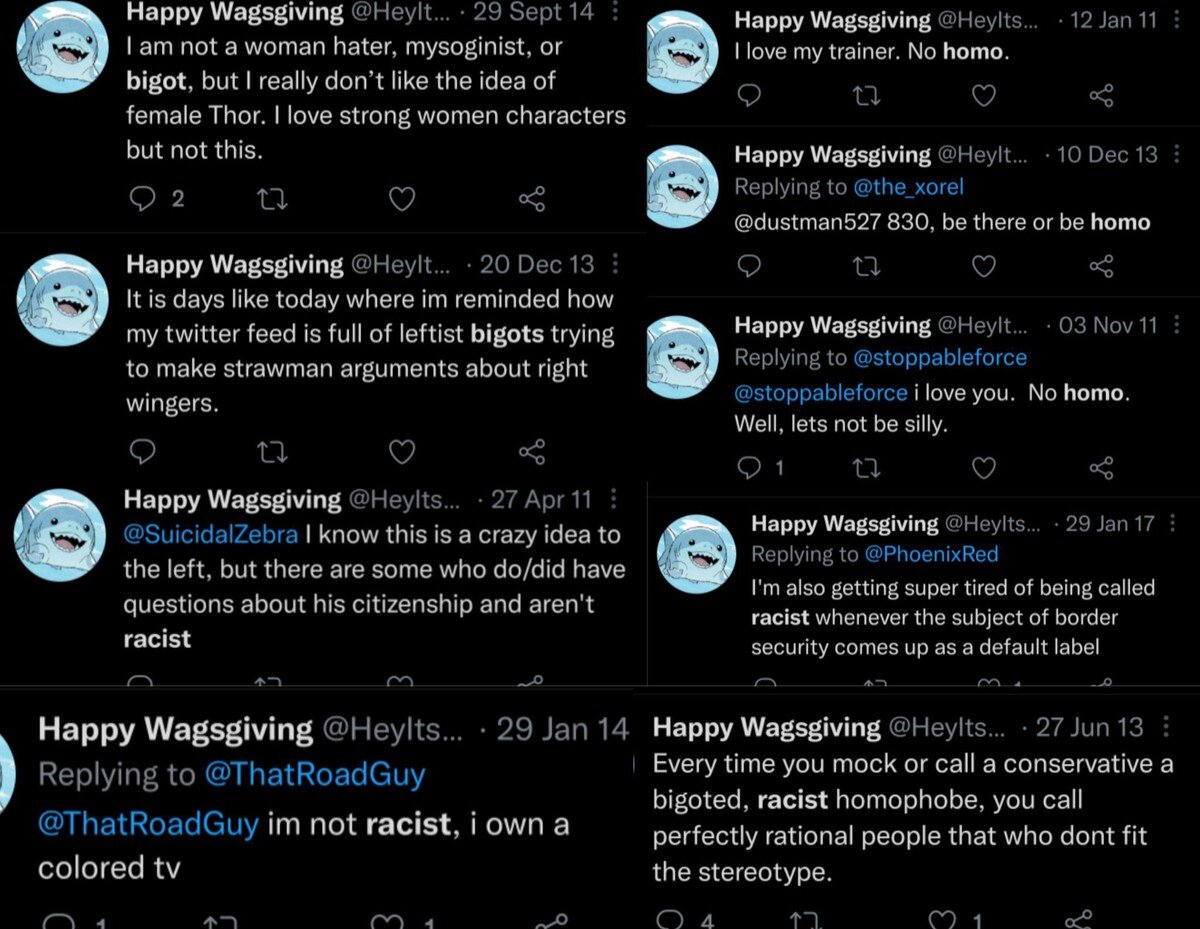Like the female Thor tweet
The height and width of the screenshot is (929, 1200).
[x=401, y=199]
